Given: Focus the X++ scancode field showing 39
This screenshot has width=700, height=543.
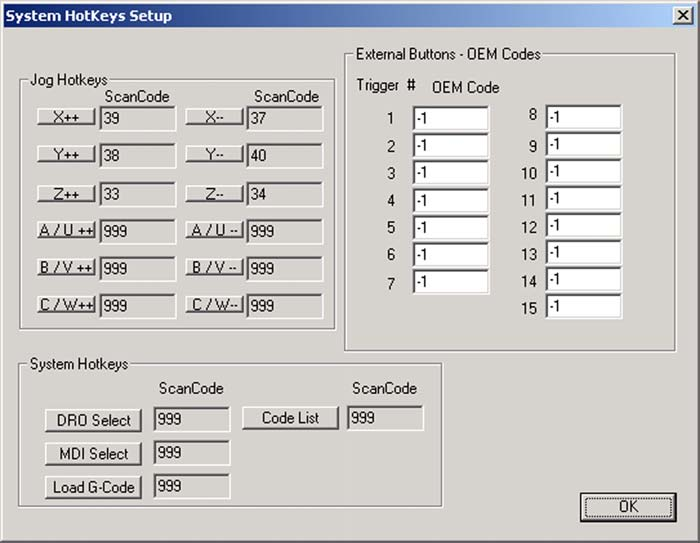Looking at the screenshot, I should [x=138, y=118].
